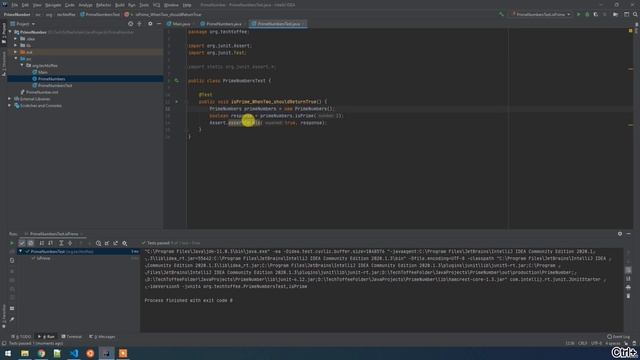Image resolution: width=640 pixels, height=360 pixels.
Task: Click the run class gutter icon beside PrimeNumbersTest
Action: (x=176, y=81)
